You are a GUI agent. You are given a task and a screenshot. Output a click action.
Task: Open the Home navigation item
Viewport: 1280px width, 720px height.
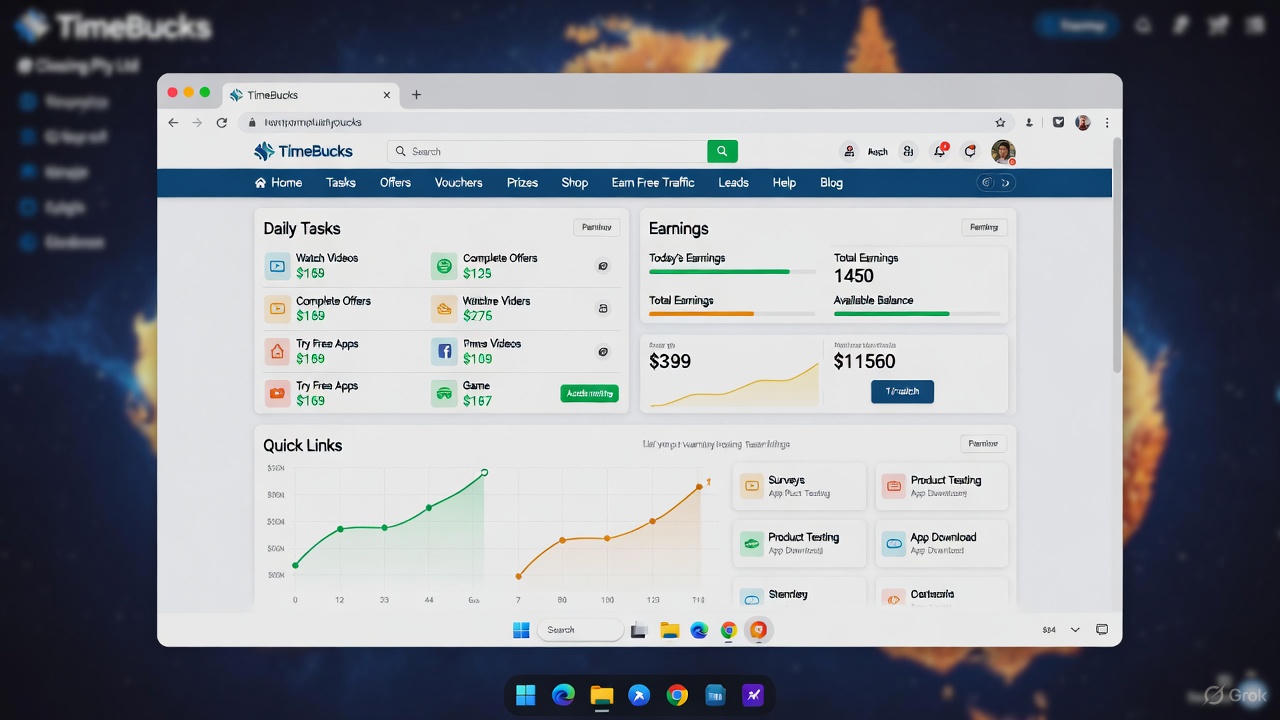278,183
